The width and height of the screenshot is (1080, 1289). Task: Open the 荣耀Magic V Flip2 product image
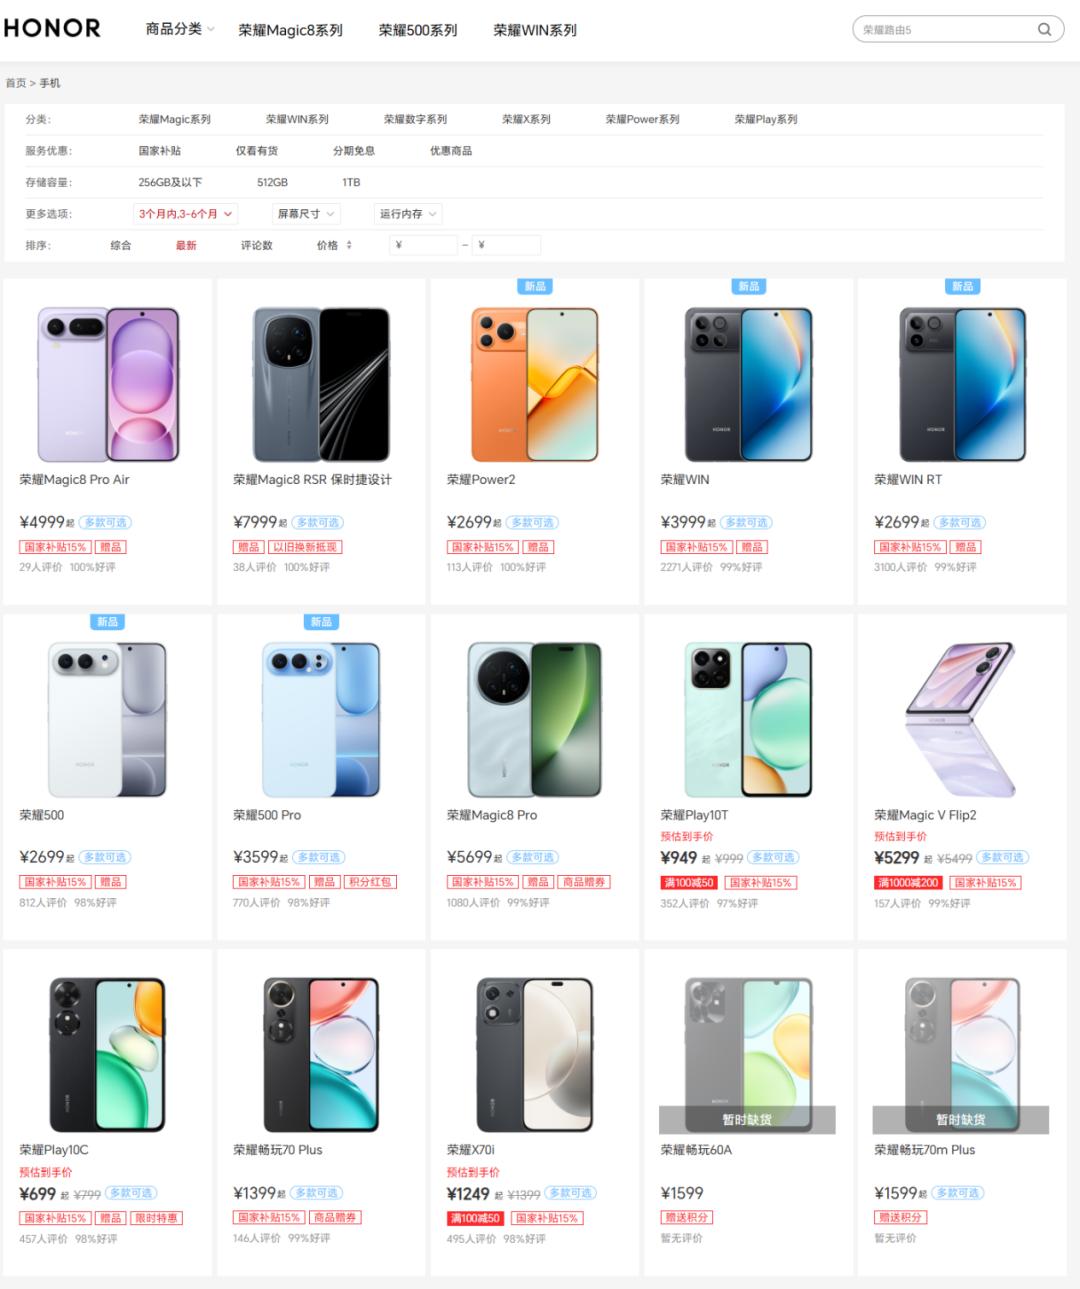click(962, 720)
